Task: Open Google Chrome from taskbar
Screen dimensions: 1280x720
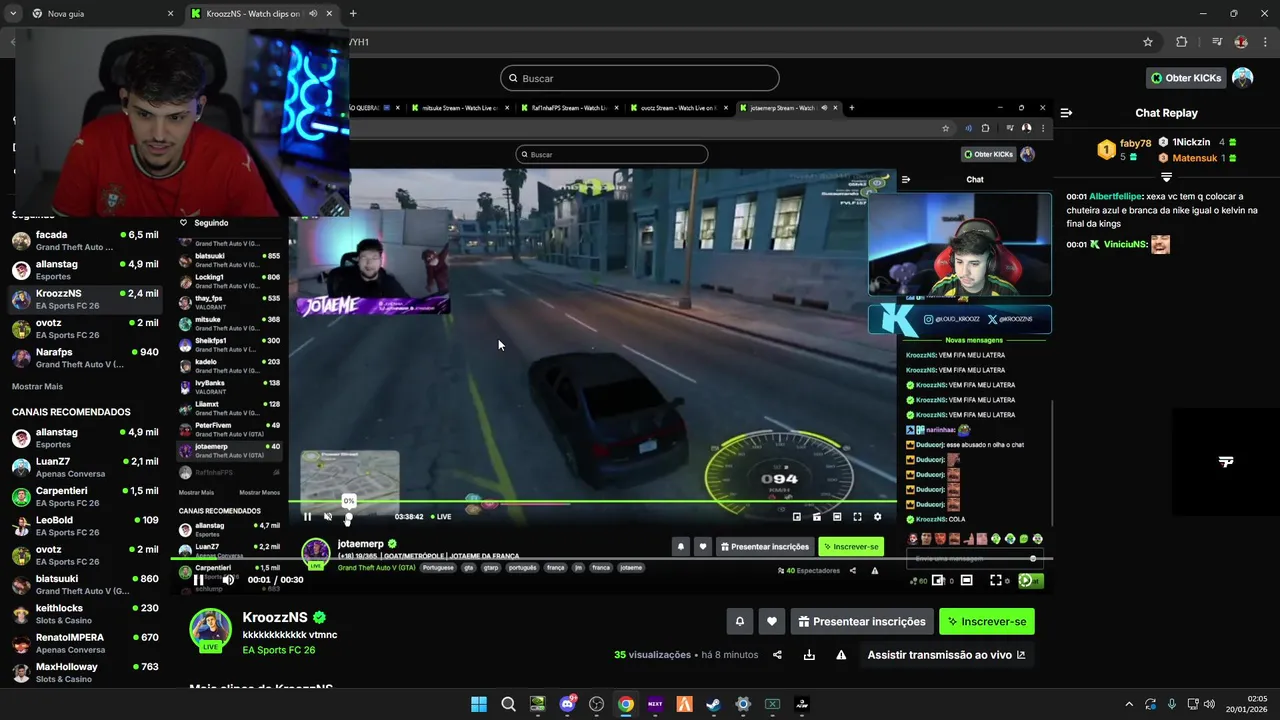Action: click(x=626, y=704)
